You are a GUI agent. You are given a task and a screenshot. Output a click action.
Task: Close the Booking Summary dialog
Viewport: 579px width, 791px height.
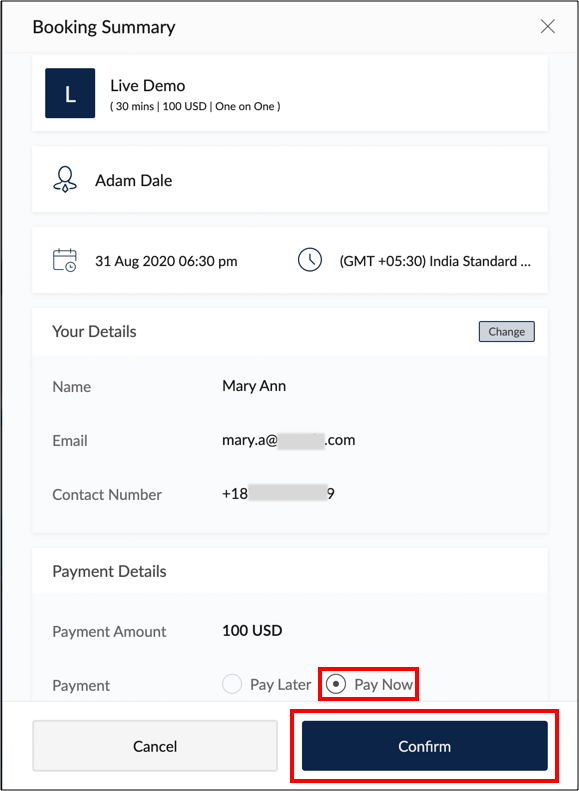(x=547, y=27)
